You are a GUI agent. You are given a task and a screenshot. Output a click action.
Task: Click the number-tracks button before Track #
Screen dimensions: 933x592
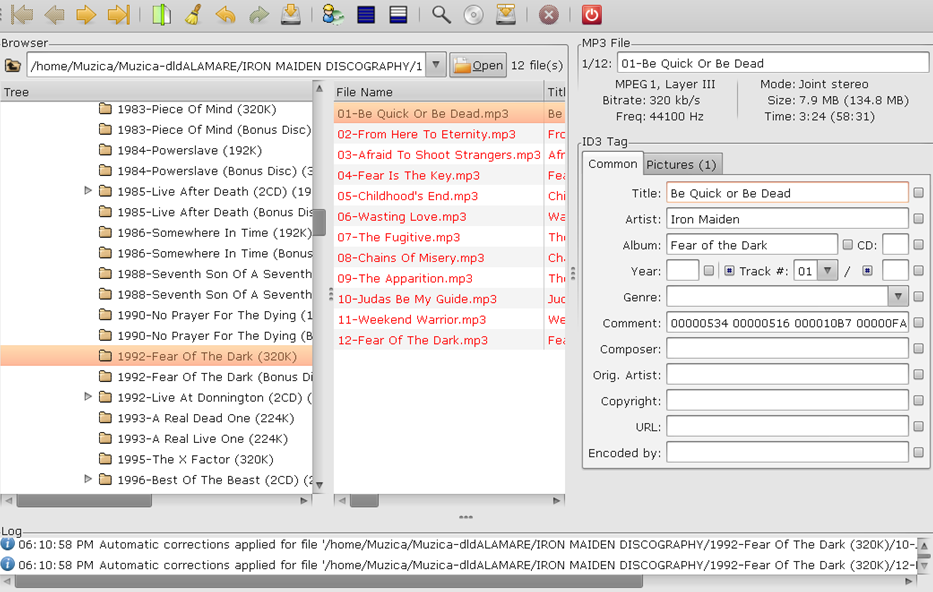click(729, 271)
